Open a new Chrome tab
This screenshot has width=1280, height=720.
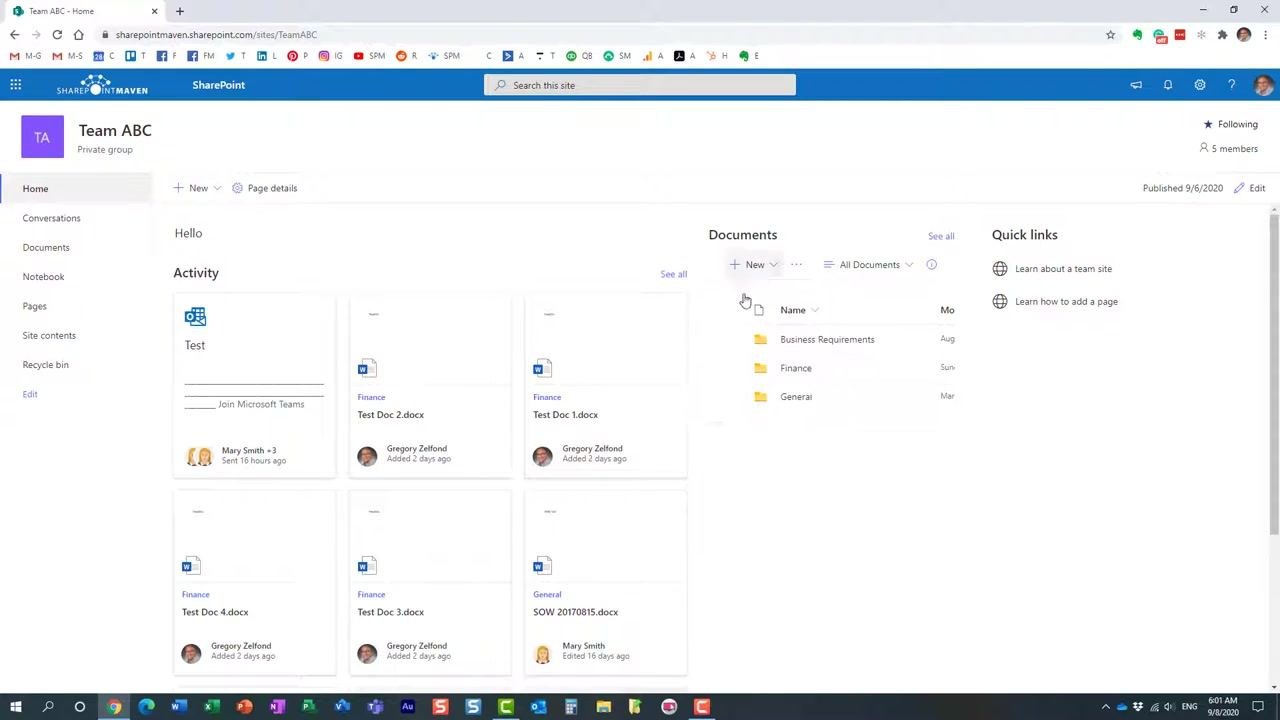[180, 11]
